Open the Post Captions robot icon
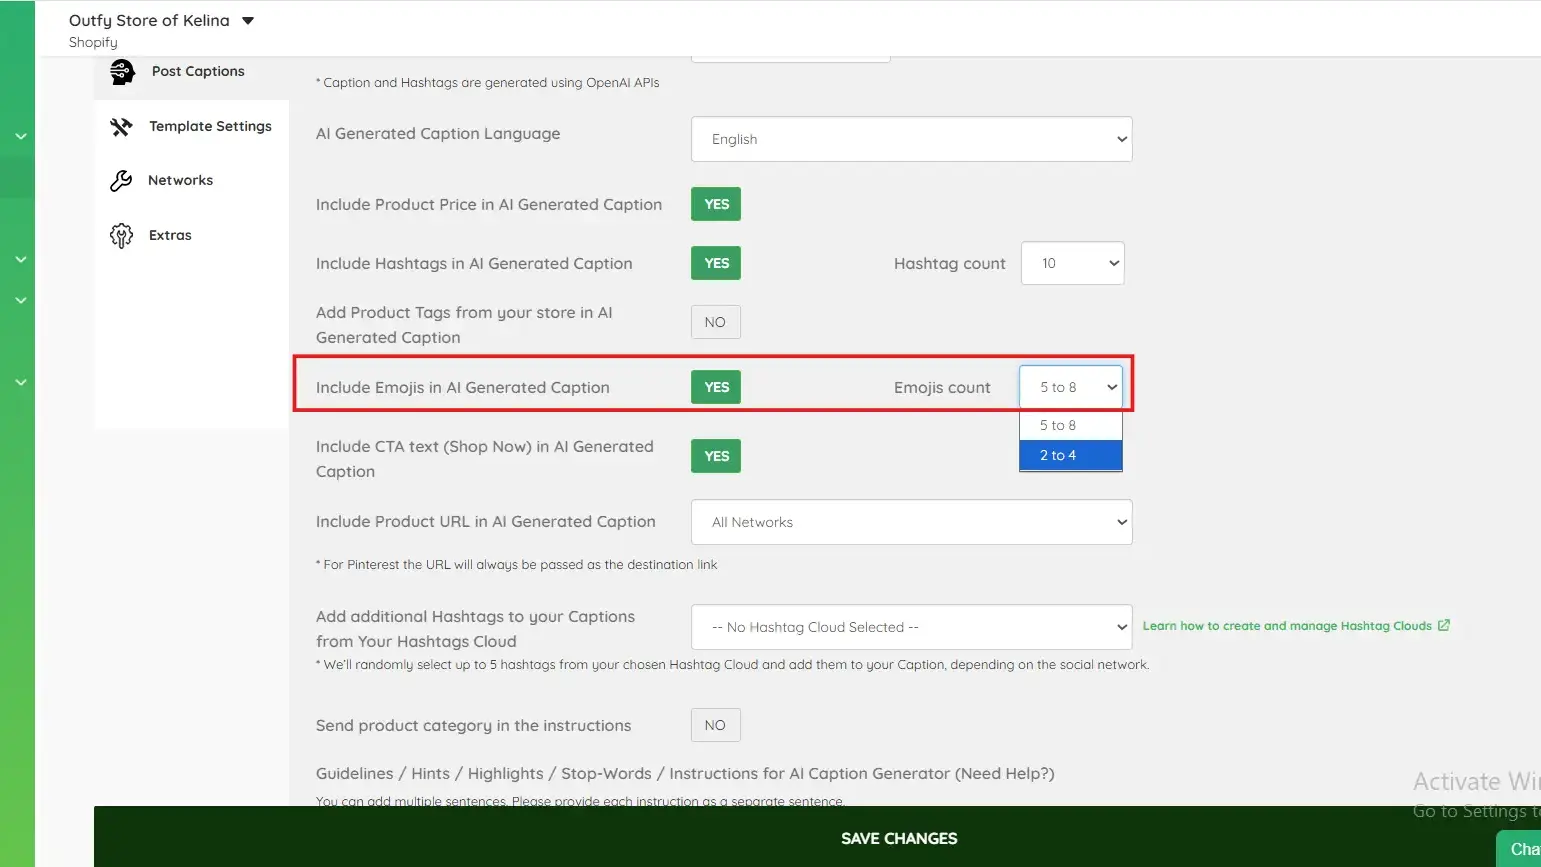 point(122,72)
